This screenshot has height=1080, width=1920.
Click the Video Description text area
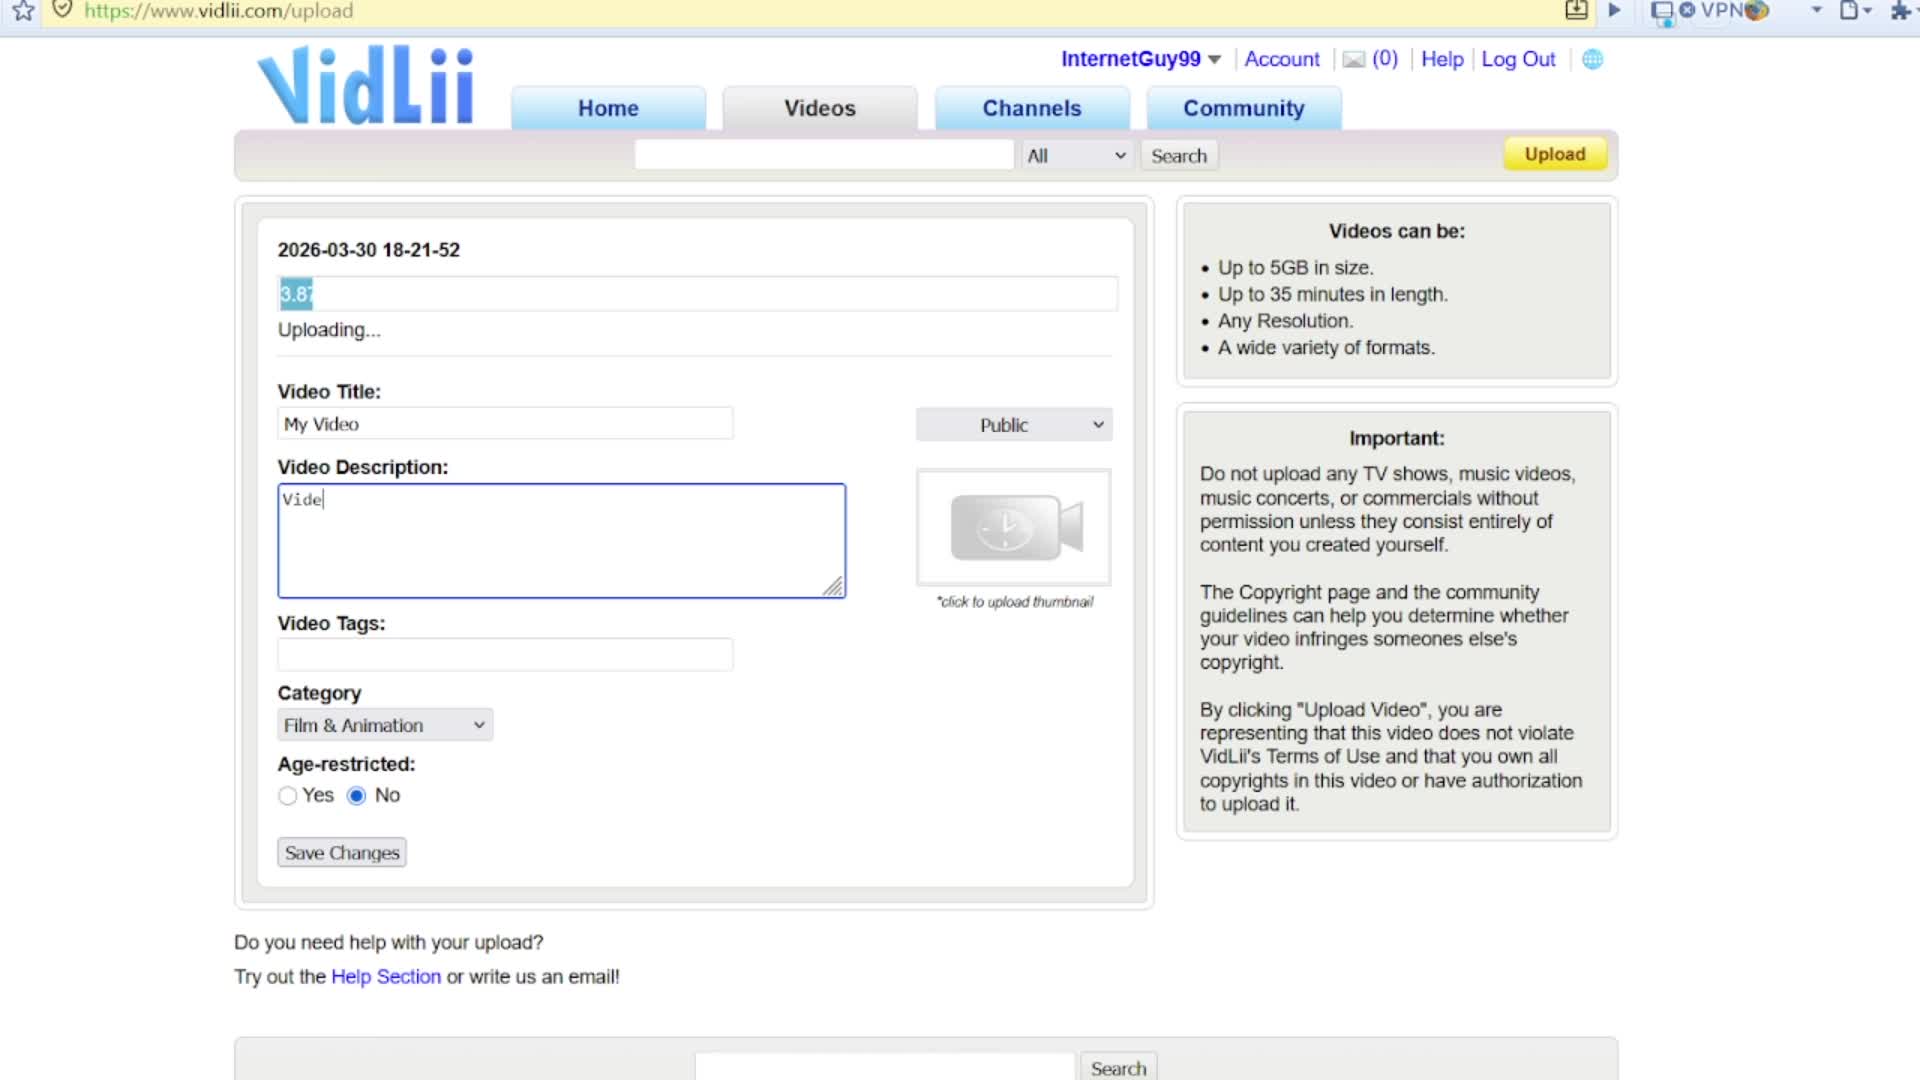[x=562, y=541]
